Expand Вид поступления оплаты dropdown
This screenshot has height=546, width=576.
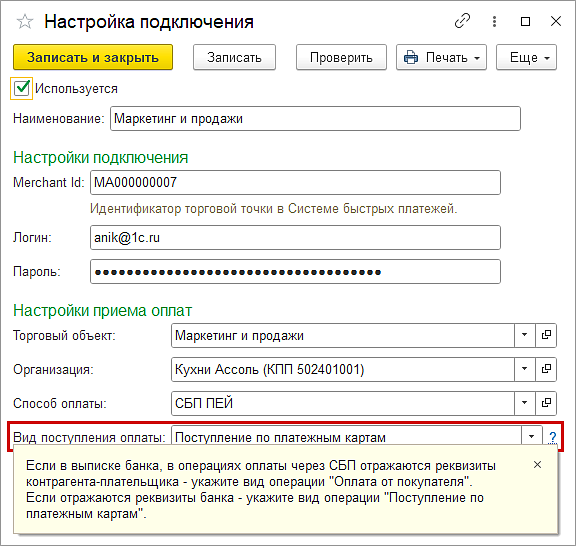[x=532, y=436]
